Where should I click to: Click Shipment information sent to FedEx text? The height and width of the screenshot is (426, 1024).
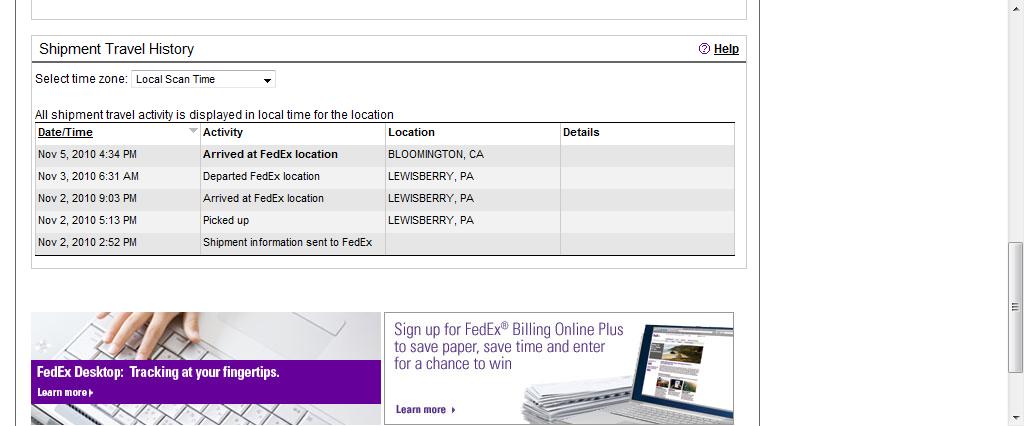point(287,242)
